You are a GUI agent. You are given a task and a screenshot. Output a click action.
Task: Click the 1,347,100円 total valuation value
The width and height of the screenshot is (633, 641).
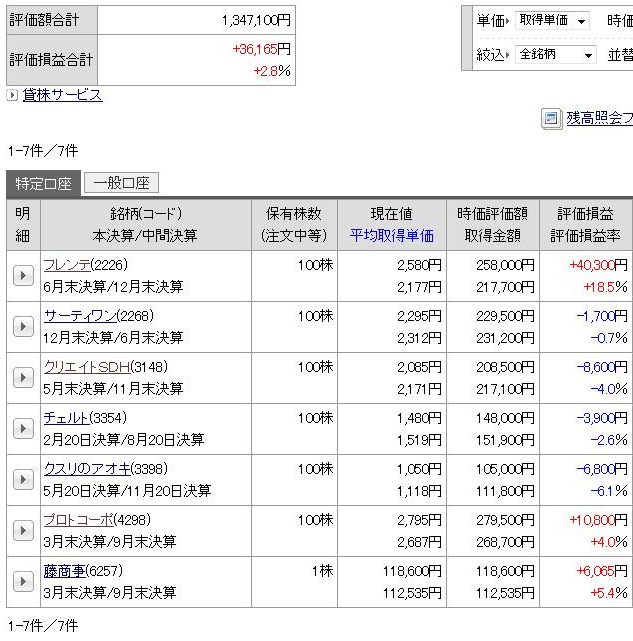(256, 20)
